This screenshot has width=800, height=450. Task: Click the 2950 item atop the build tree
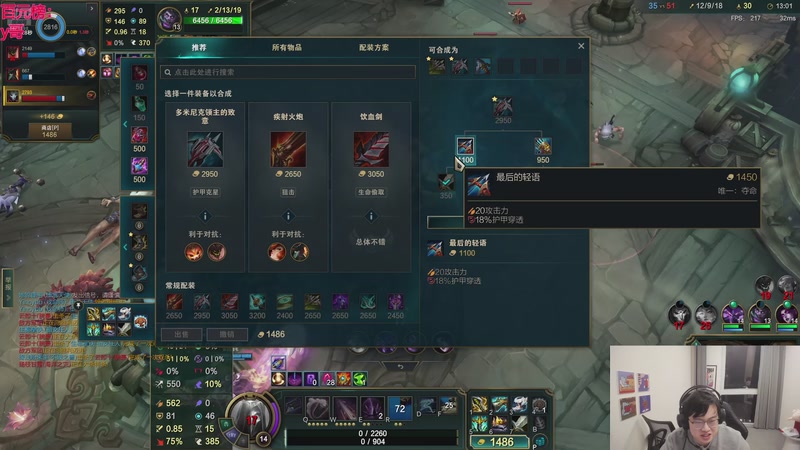[503, 106]
